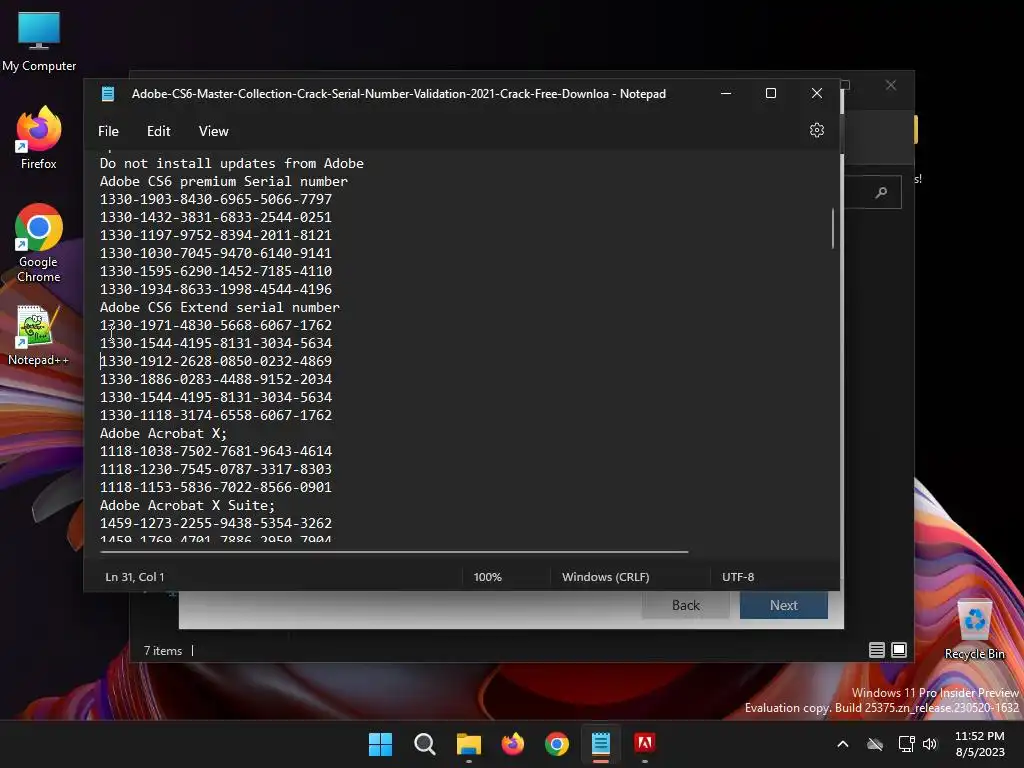Click serial 1118-1038-7502-7681-9643-4614

click(216, 451)
